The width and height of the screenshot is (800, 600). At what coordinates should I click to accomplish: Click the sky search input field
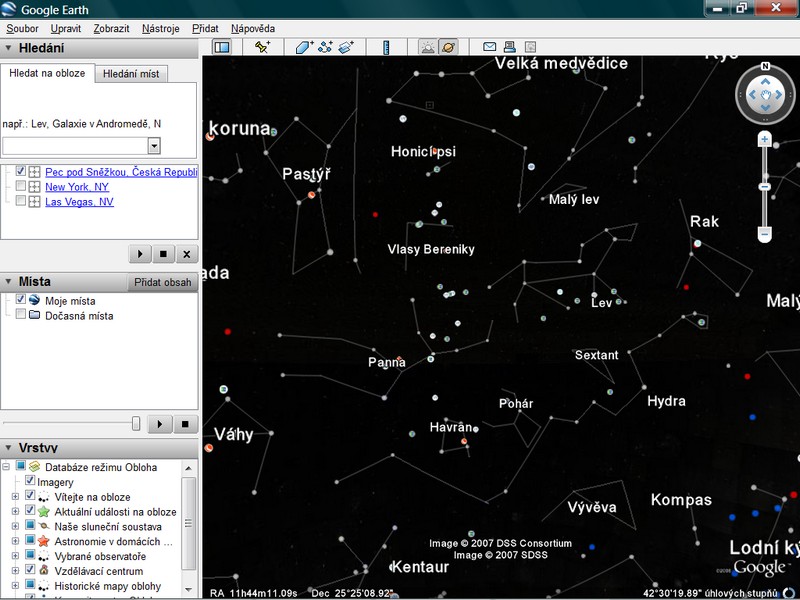coord(76,146)
